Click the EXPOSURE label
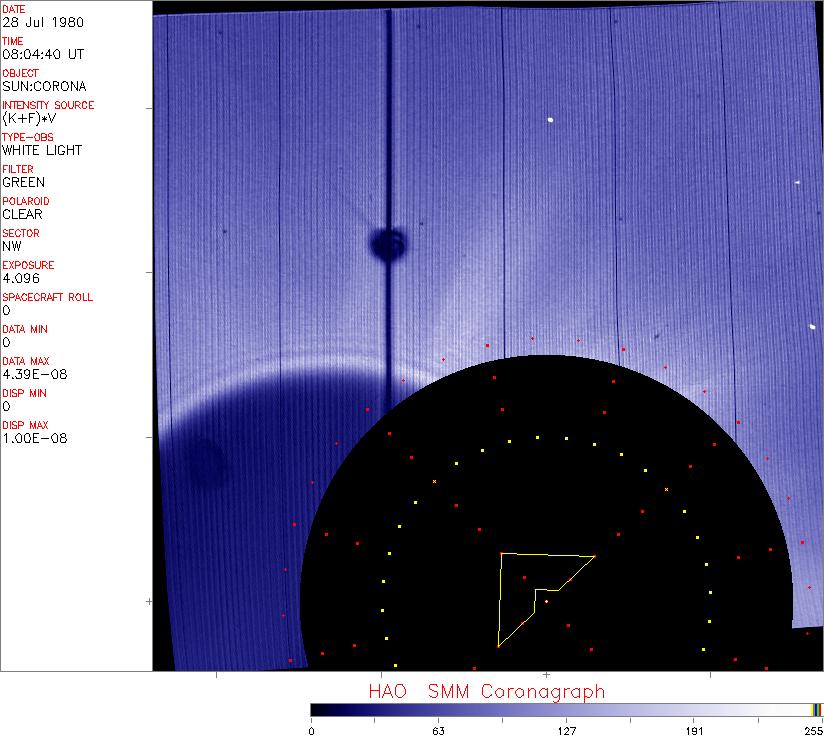This screenshot has height=736, width=824. click(x=28, y=265)
